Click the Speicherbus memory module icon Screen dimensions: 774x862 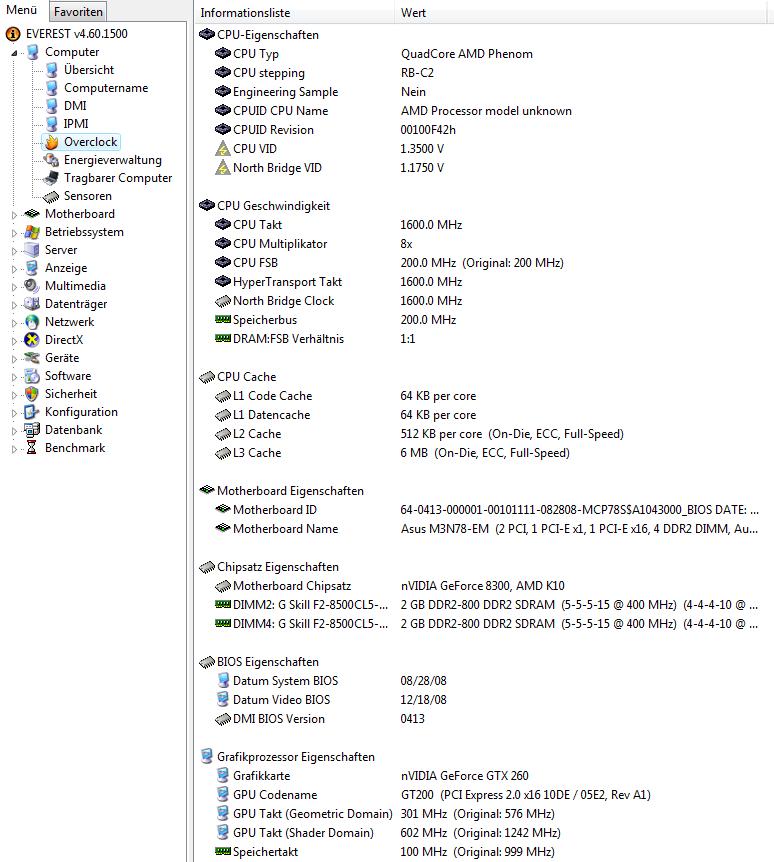223,319
